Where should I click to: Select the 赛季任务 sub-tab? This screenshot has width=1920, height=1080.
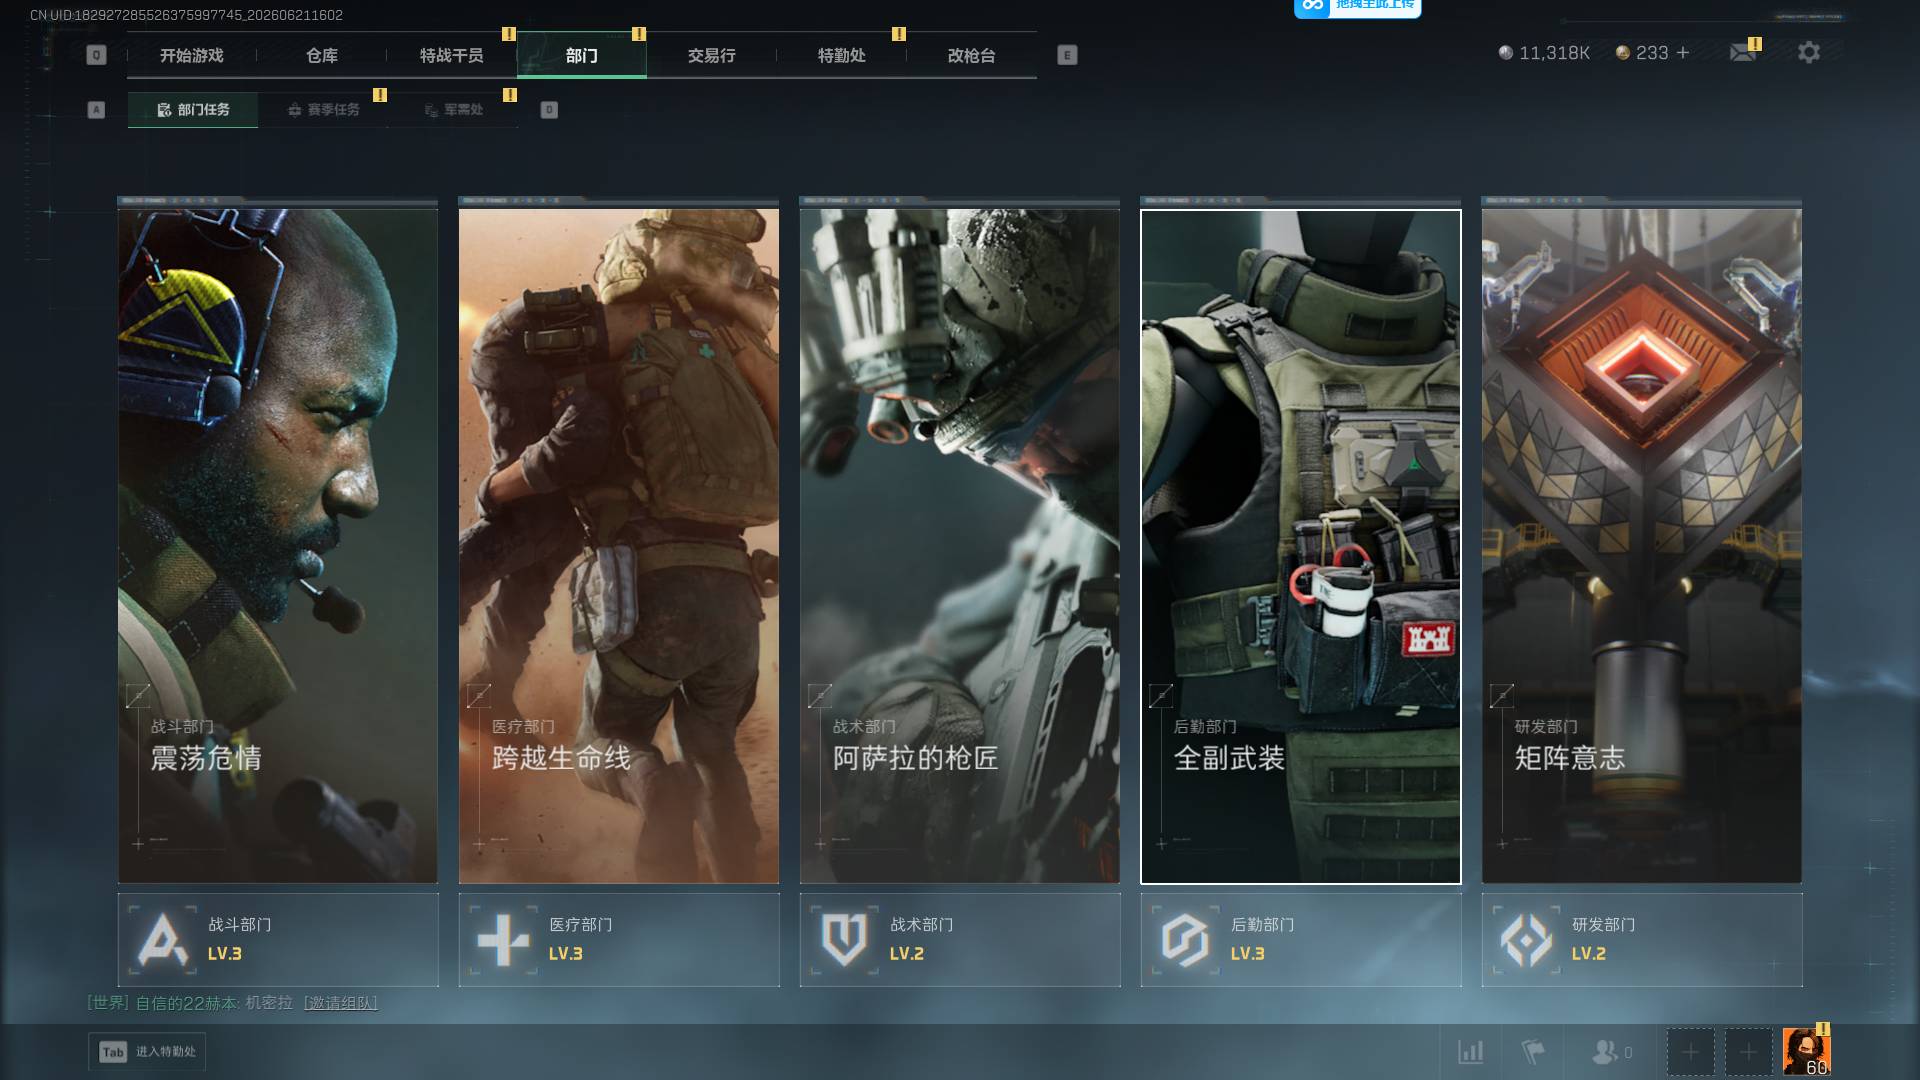(x=323, y=110)
